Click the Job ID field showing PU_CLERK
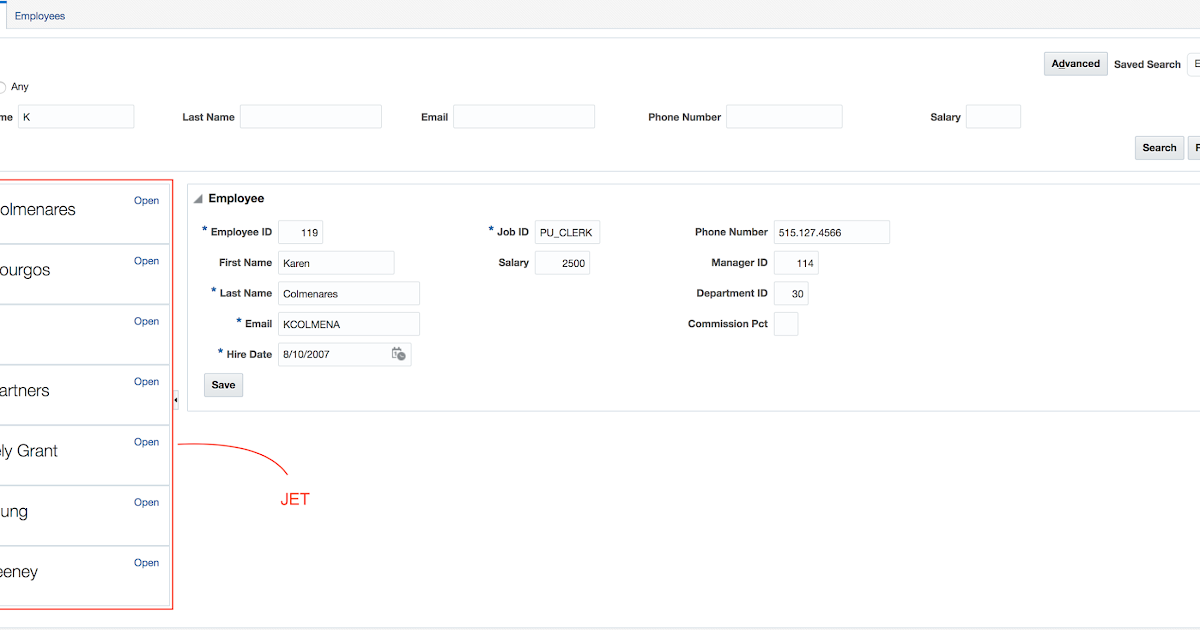 566,231
